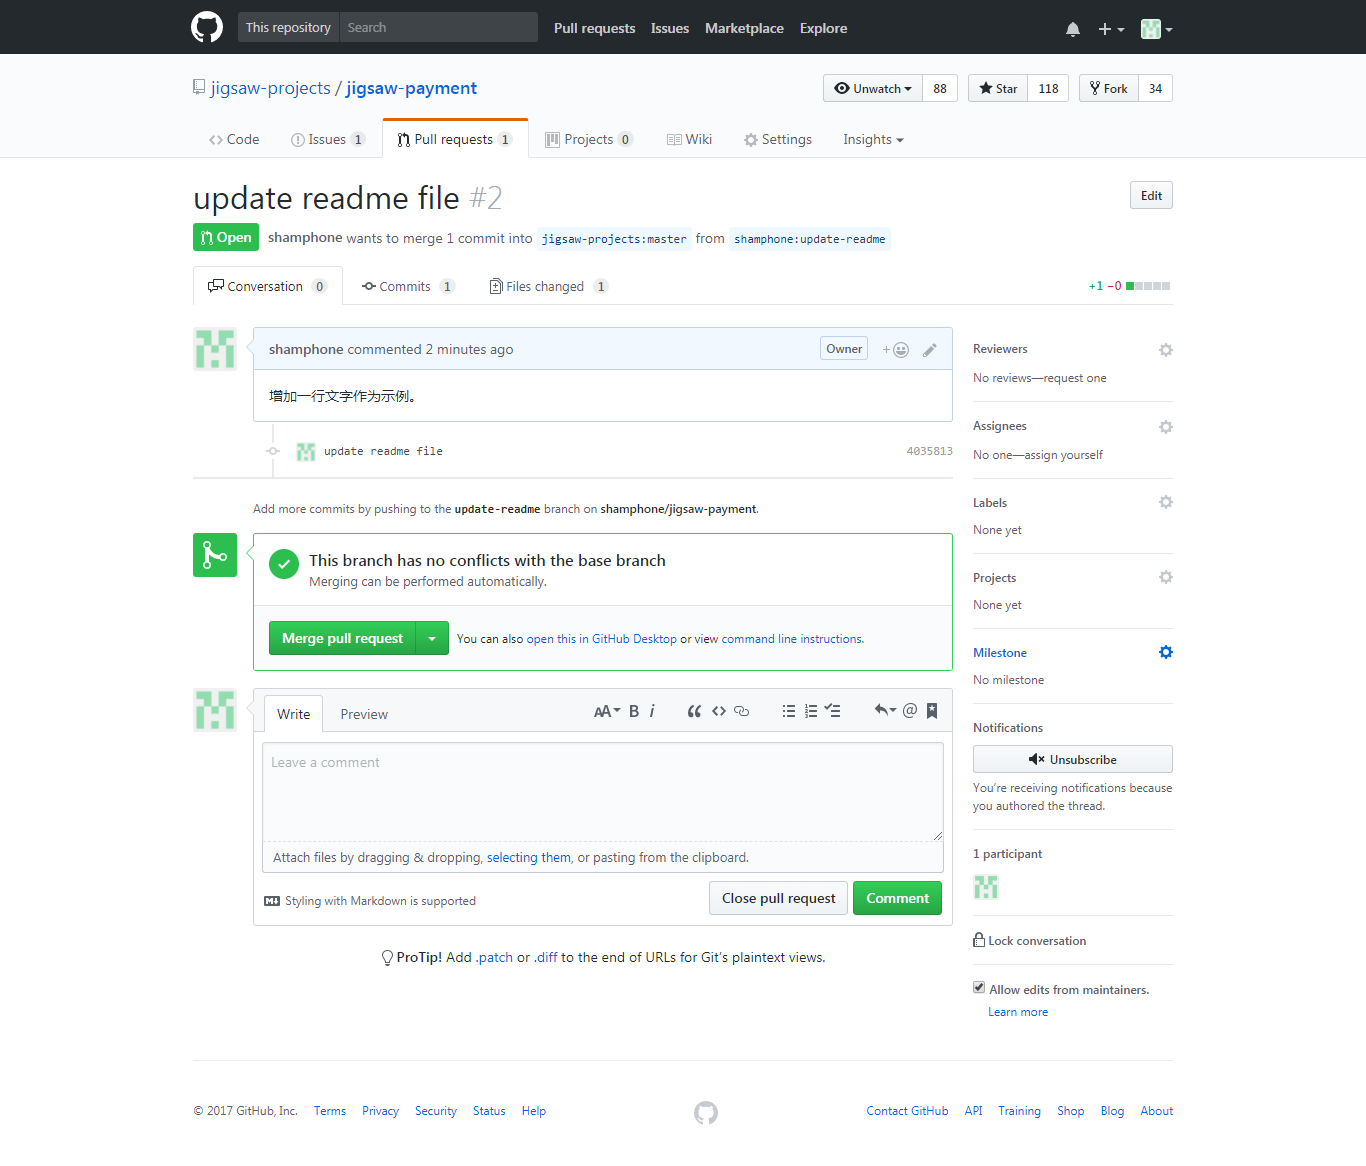Insert code formatting in the comment
Viewport: 1366px width, 1166px height.
719,711
